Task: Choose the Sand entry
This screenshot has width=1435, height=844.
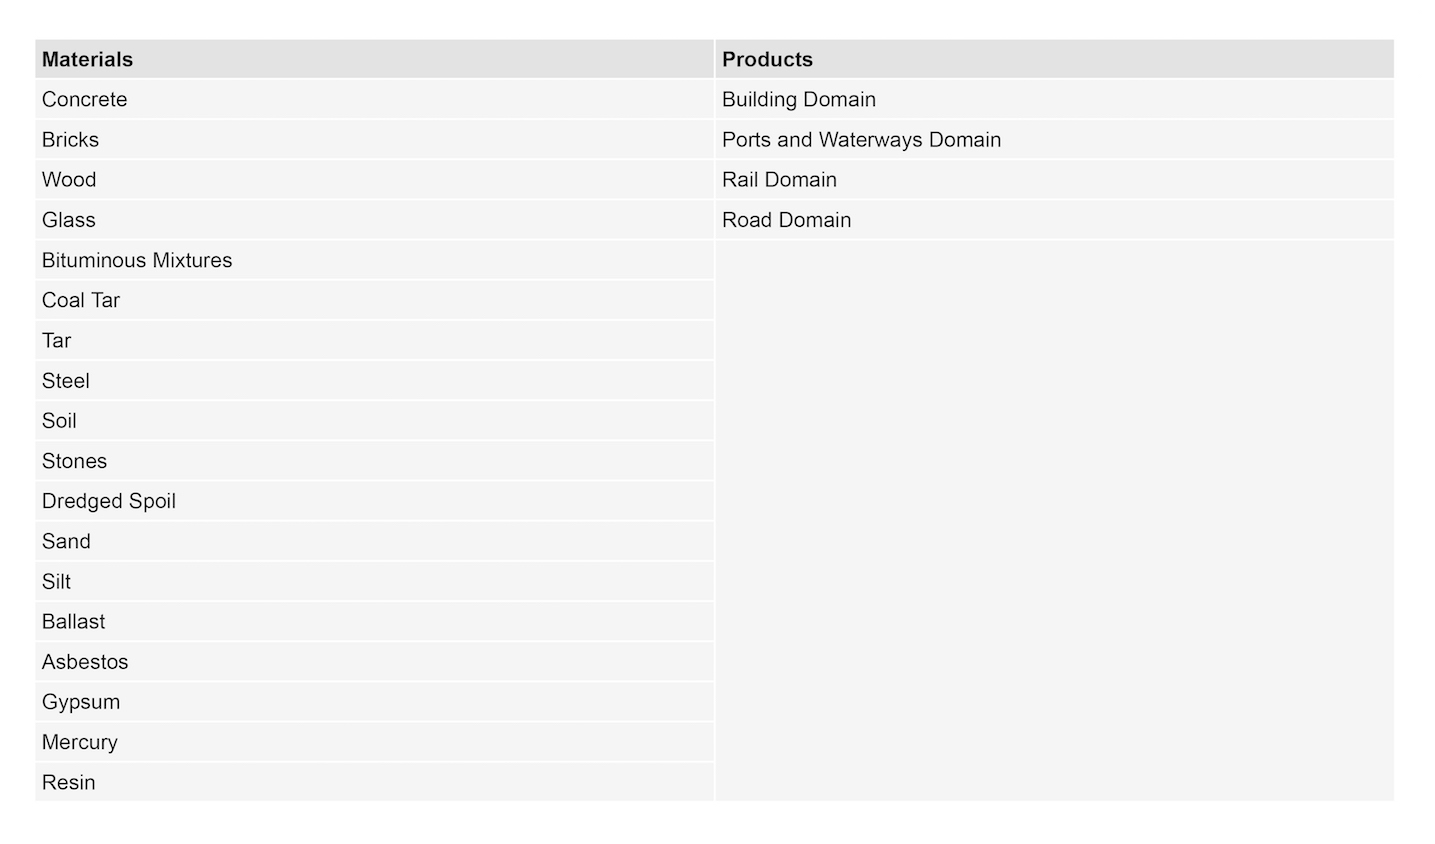Action: (66, 541)
